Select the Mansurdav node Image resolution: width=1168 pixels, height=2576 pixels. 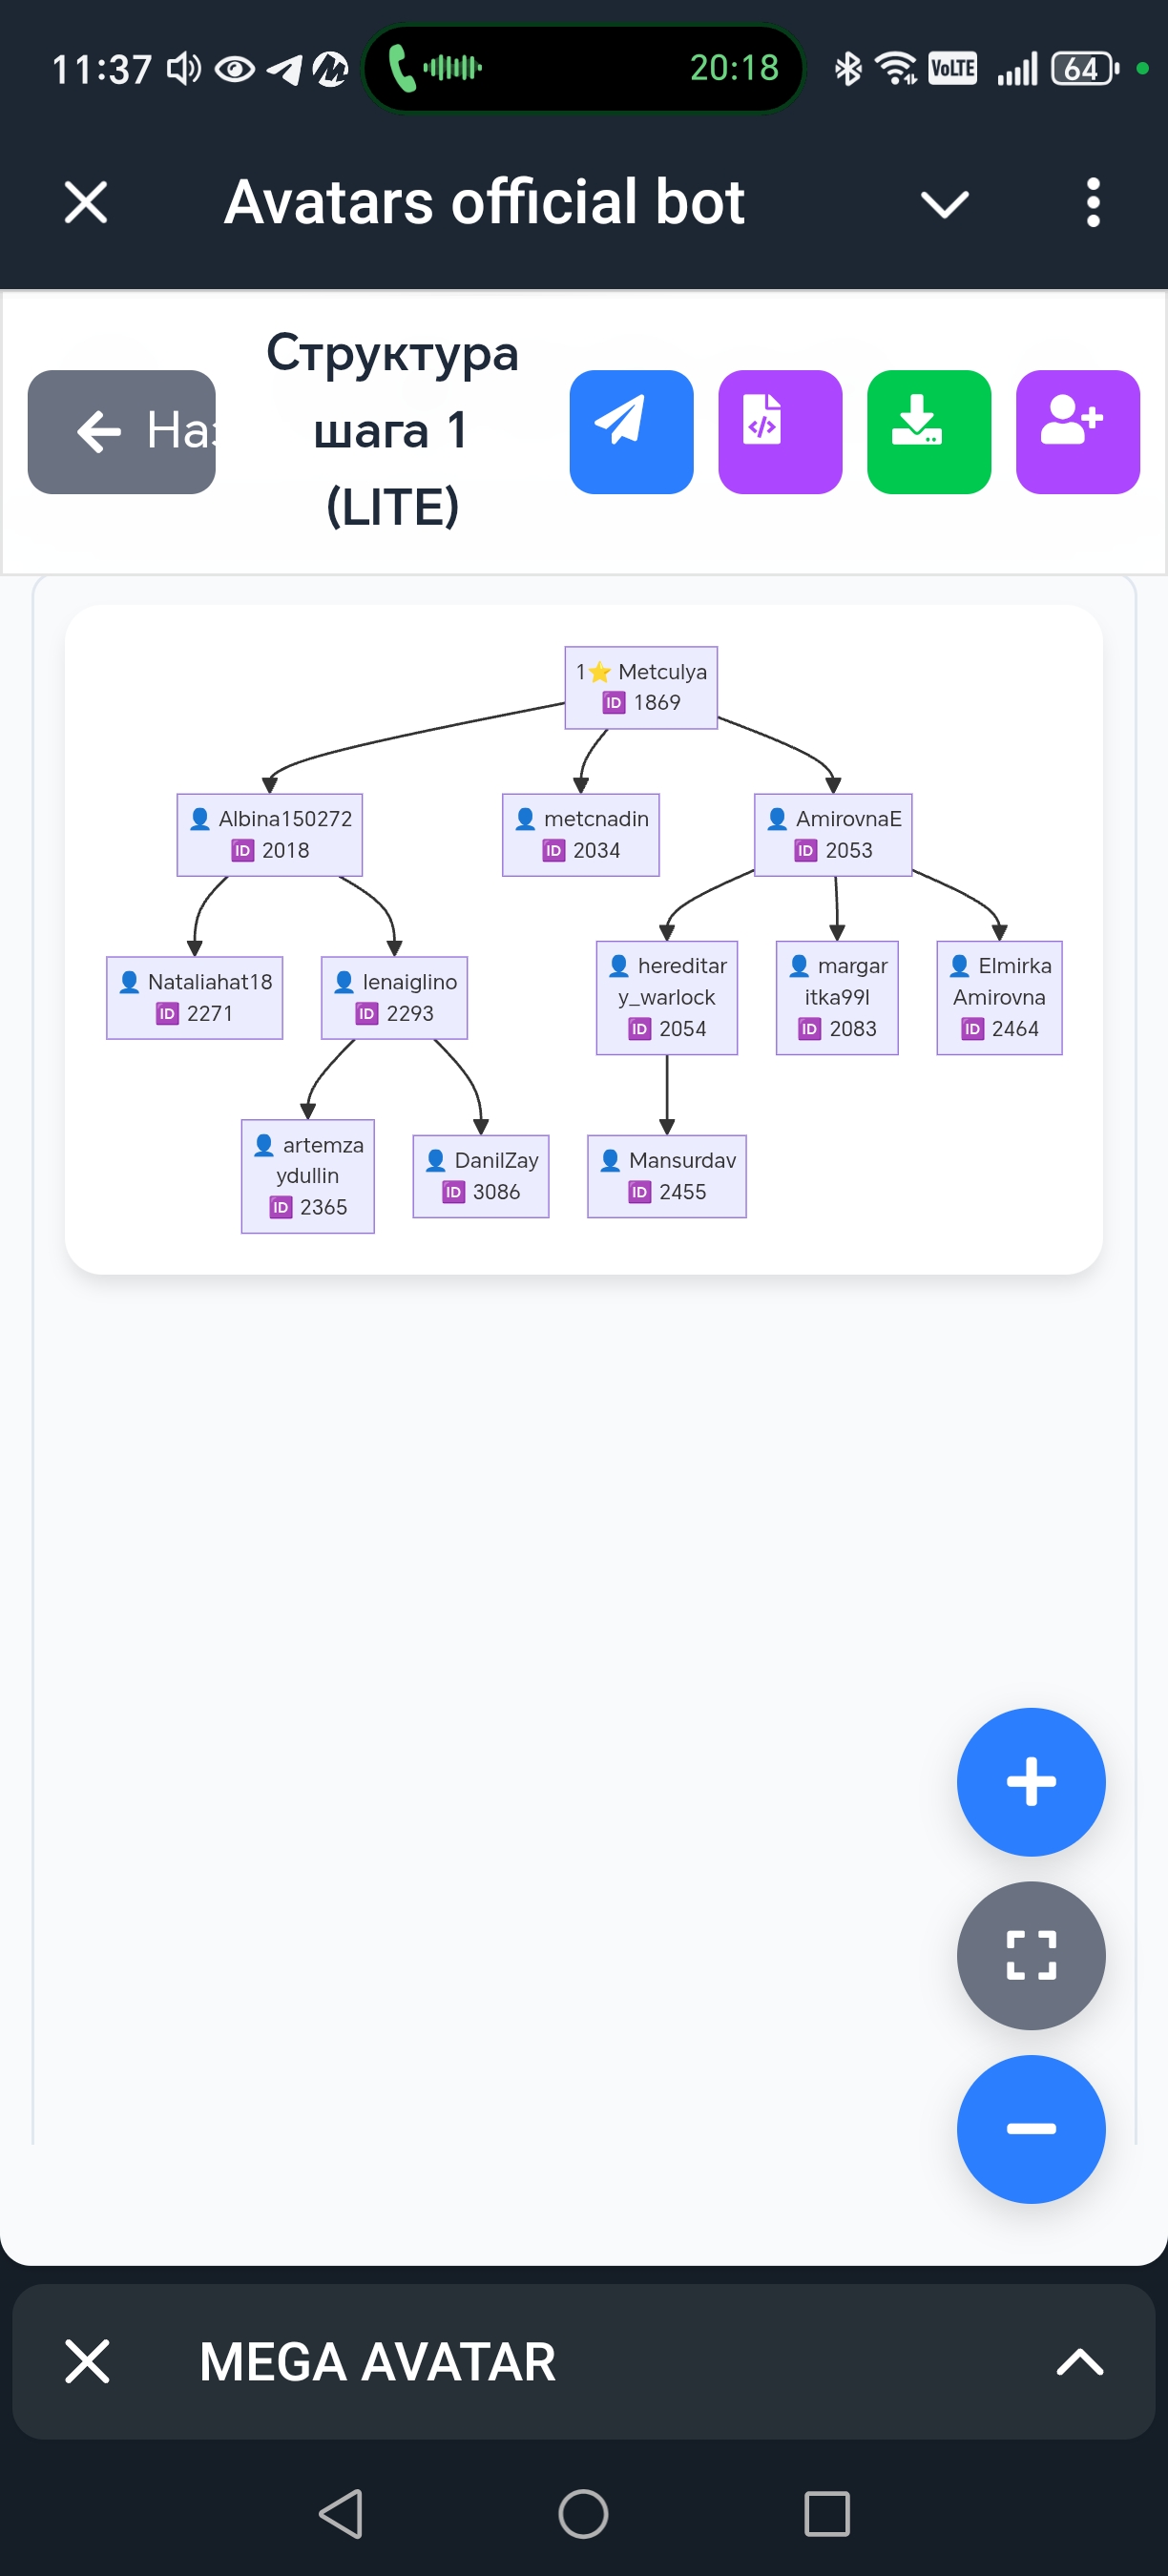click(667, 1176)
